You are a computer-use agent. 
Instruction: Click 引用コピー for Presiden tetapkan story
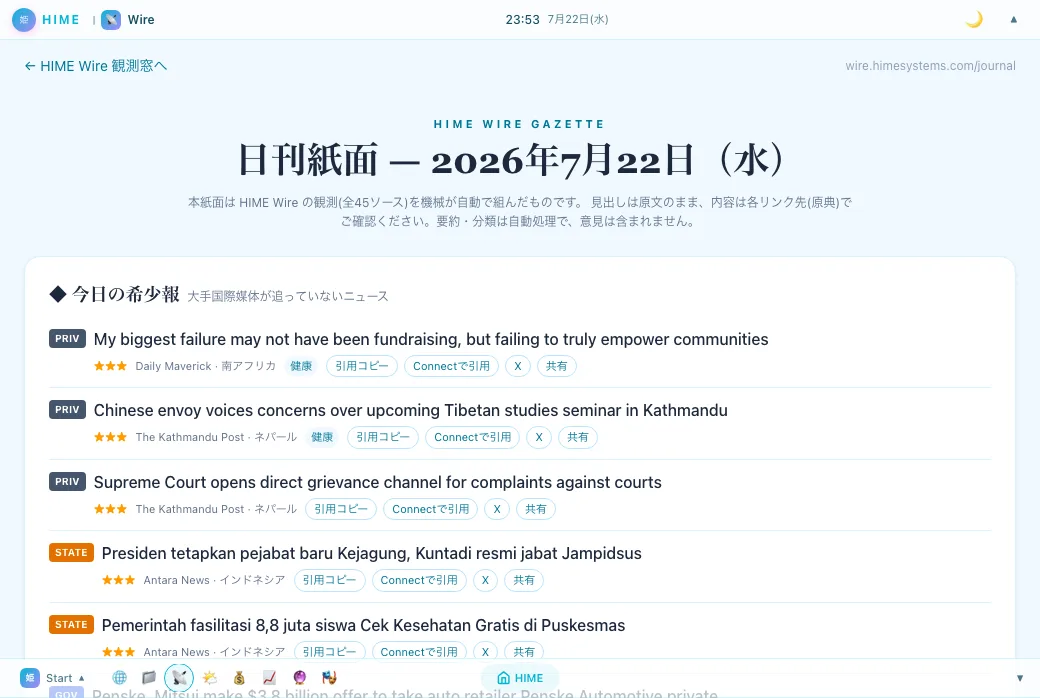[x=330, y=580]
